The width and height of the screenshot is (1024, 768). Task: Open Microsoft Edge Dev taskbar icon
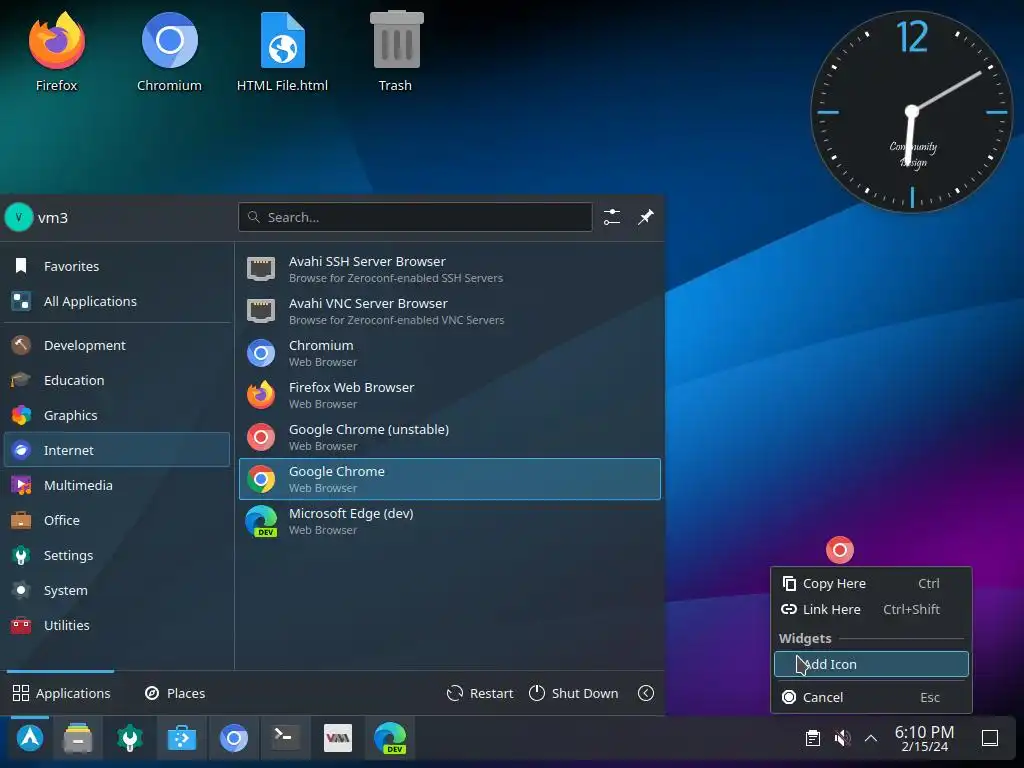click(390, 738)
